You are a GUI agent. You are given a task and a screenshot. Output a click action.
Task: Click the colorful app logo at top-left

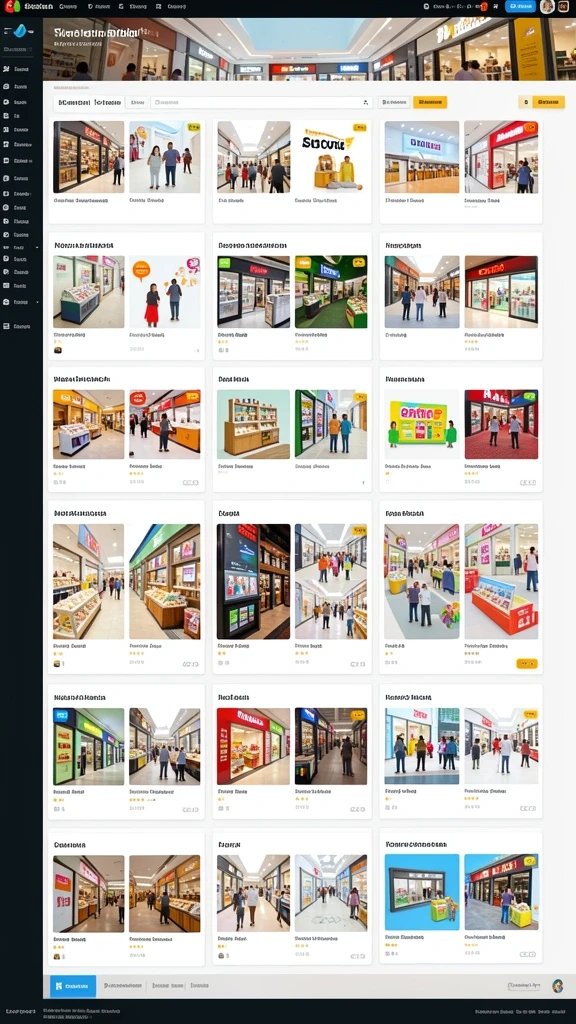click(x=12, y=7)
